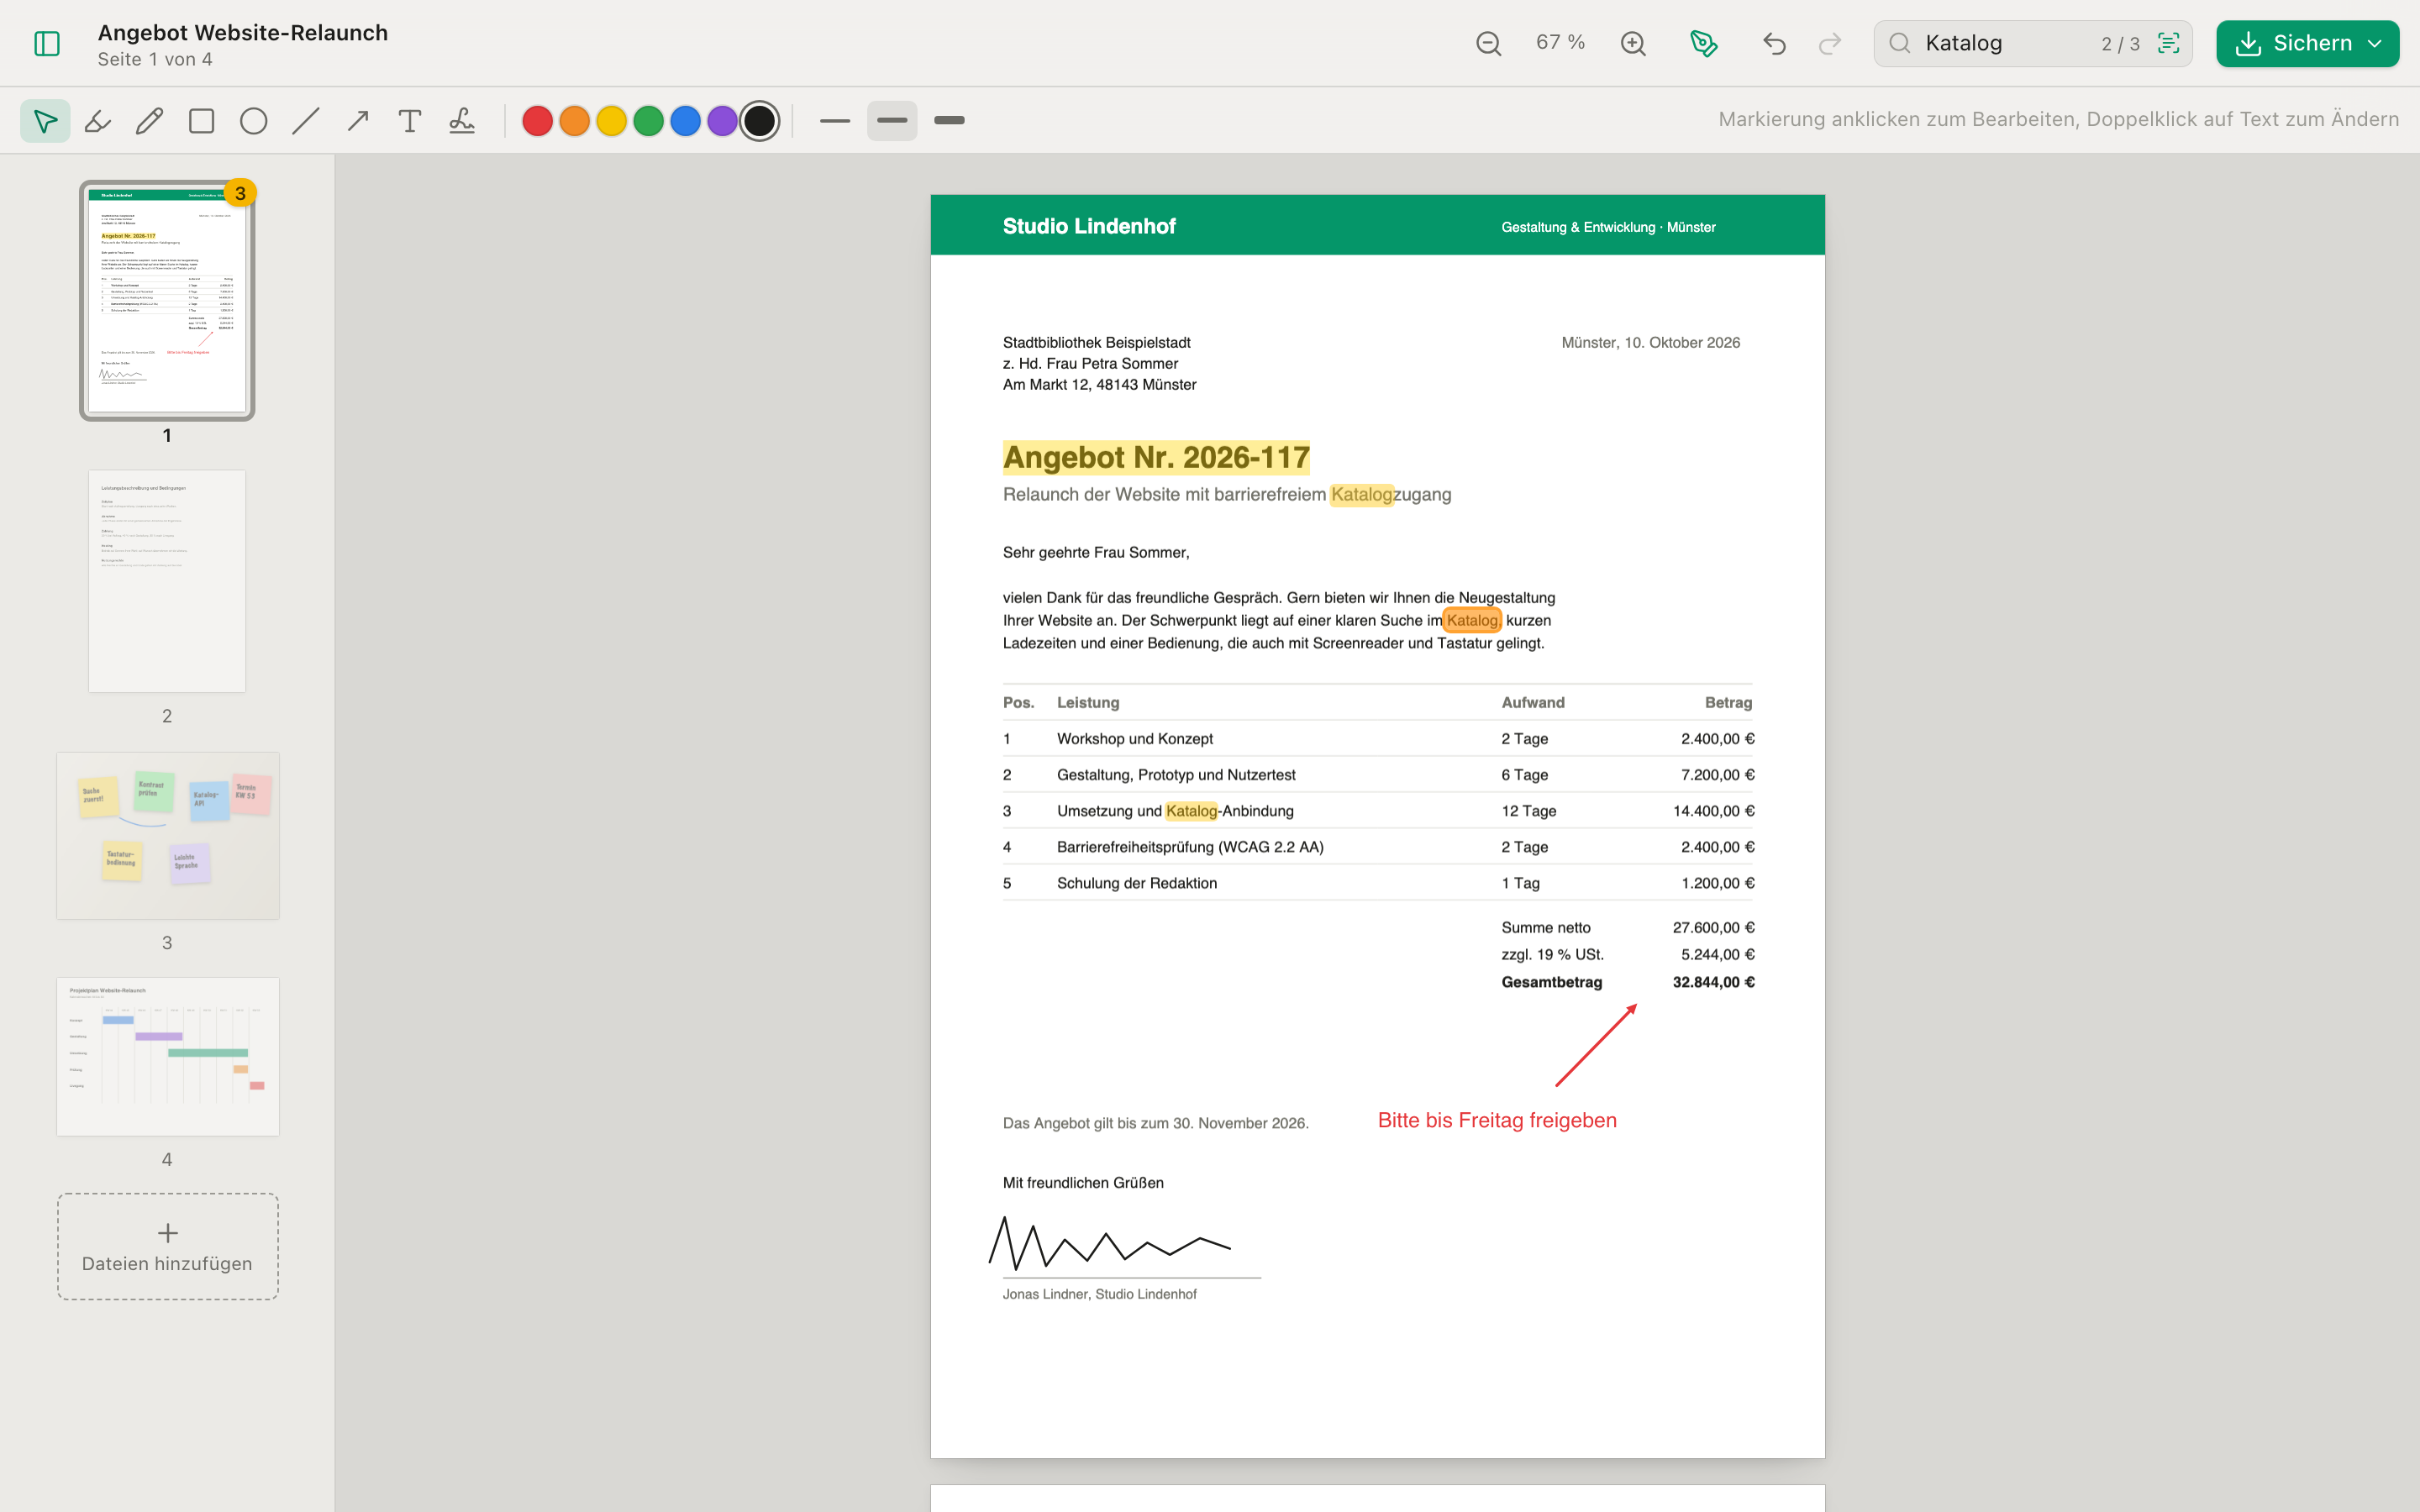Open page 4 Projektplan thumbnail
2420x1512 pixels.
[168, 1056]
